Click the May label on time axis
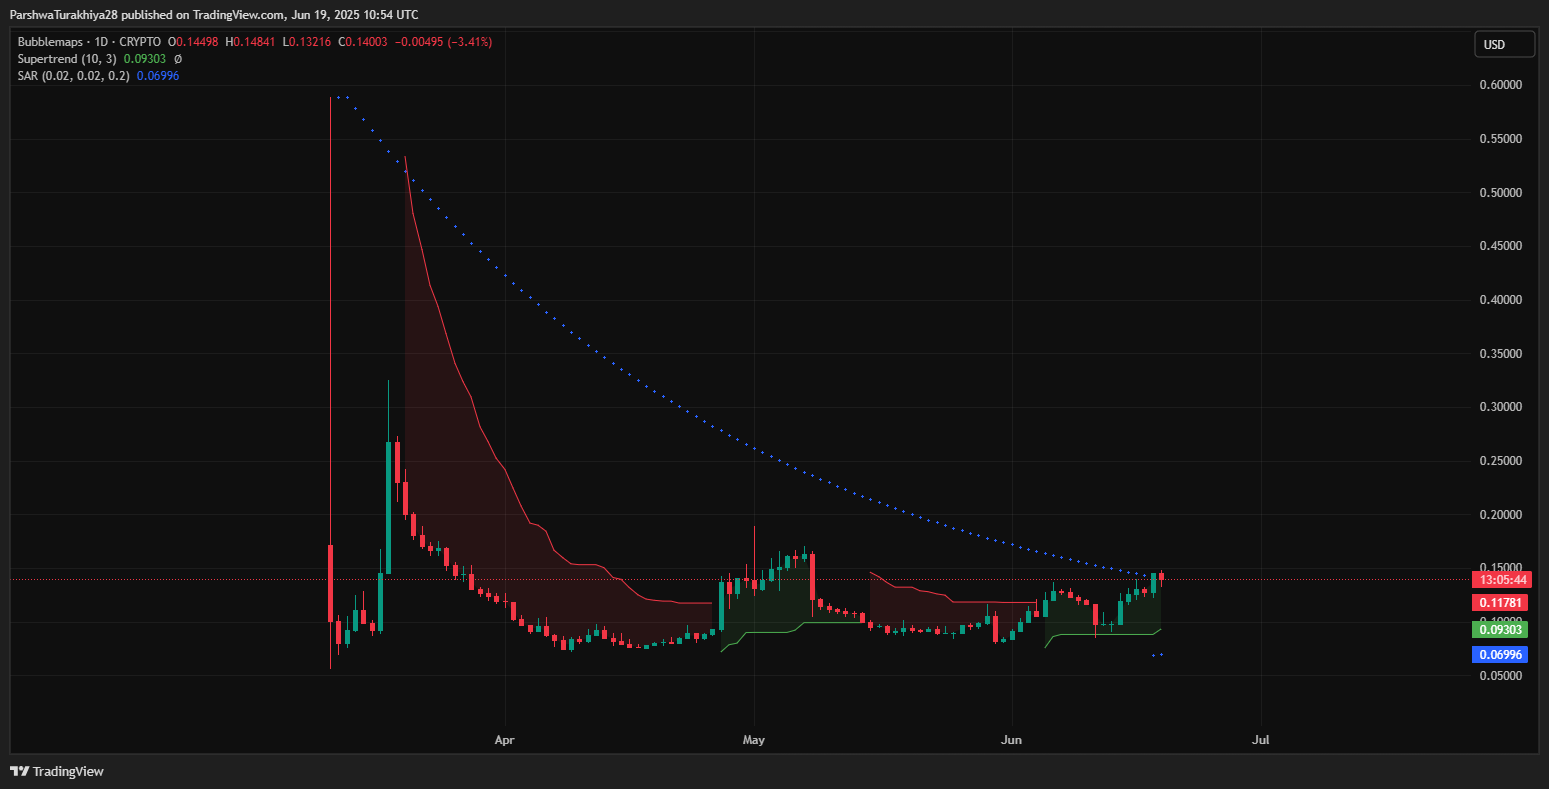This screenshot has width=1549, height=789. tap(753, 740)
